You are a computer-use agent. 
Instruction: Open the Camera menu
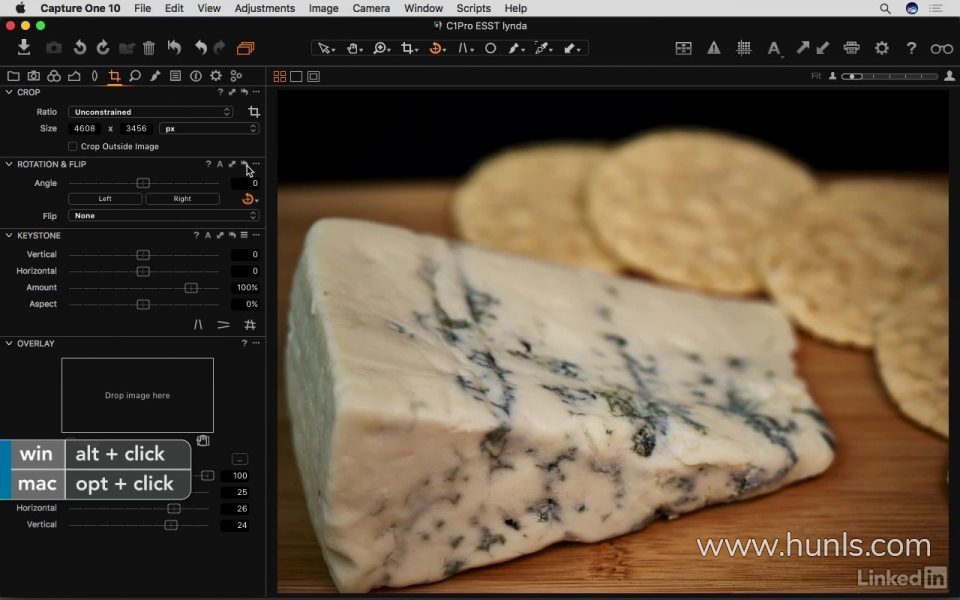371,8
